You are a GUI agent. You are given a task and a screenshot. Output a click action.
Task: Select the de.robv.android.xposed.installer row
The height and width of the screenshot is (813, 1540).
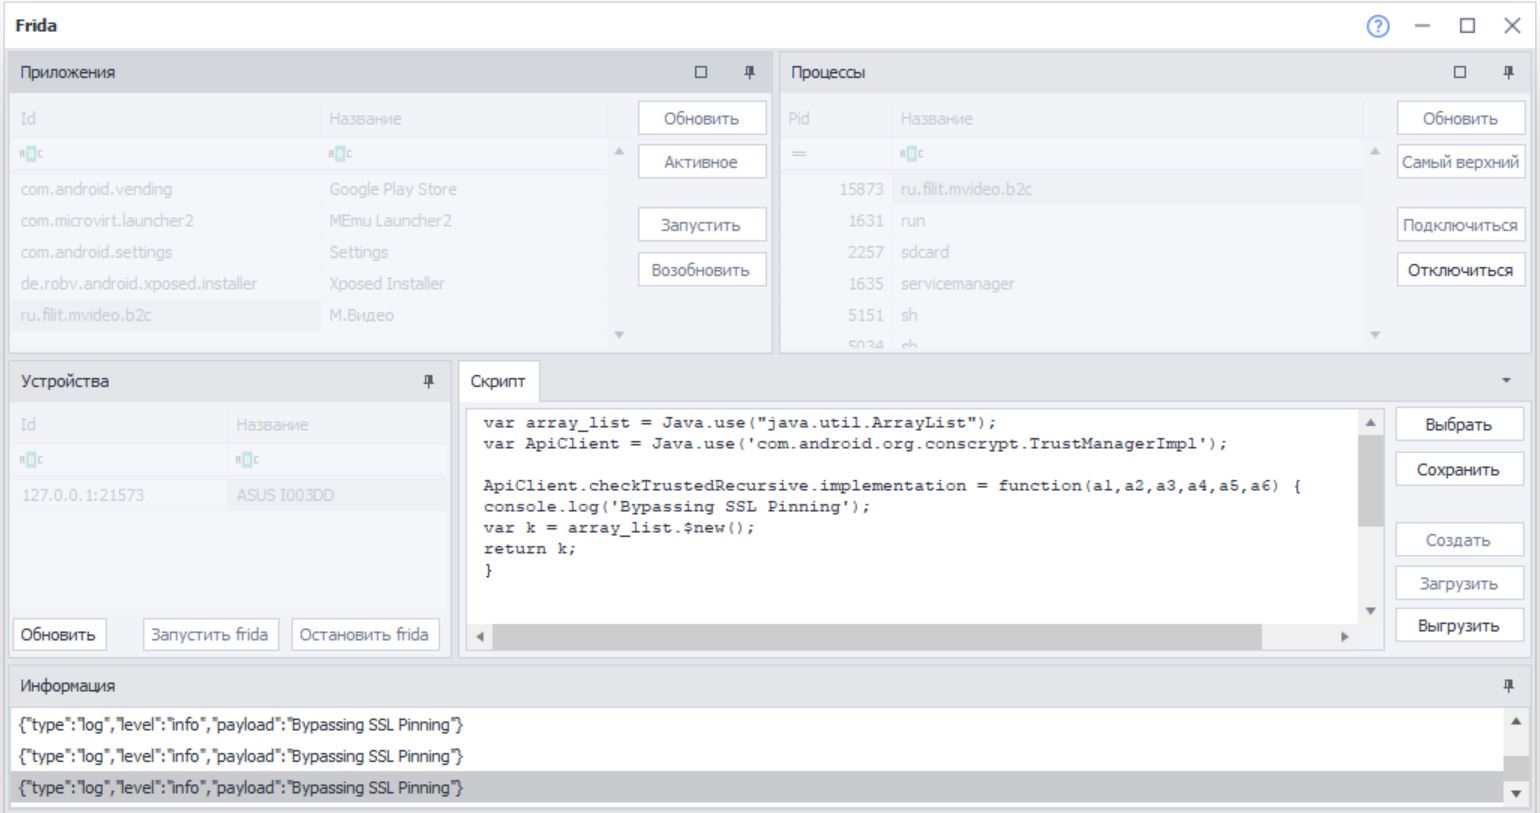[x=308, y=283]
